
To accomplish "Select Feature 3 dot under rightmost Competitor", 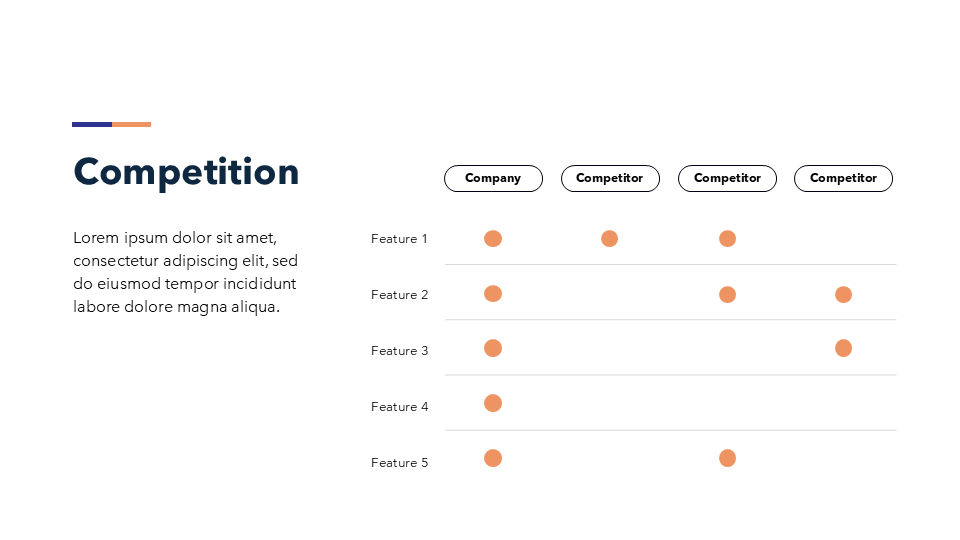I will [x=843, y=348].
